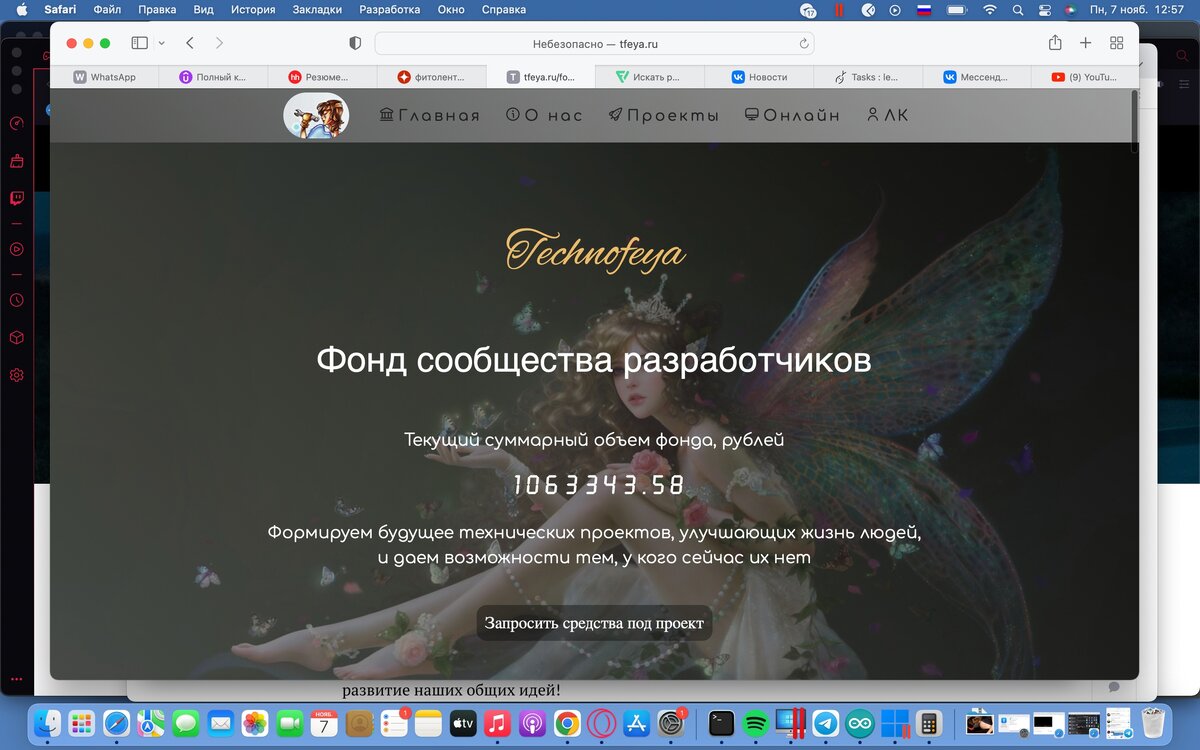
Task: Add a new Safari tab
Action: tap(1085, 43)
